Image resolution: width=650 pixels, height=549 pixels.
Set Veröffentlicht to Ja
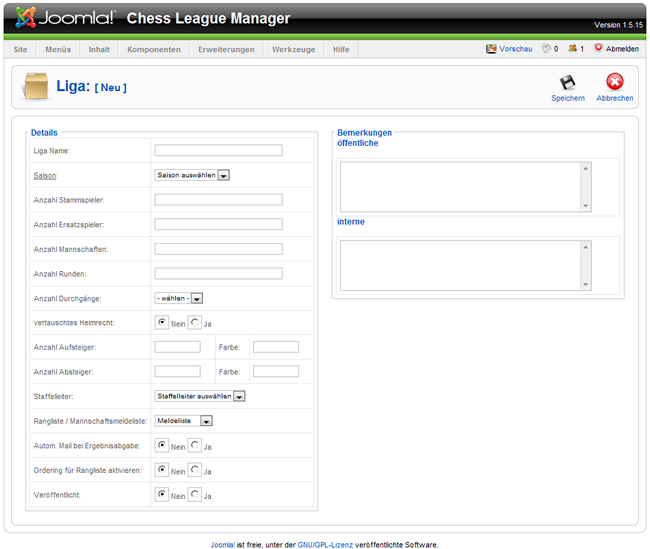195,494
